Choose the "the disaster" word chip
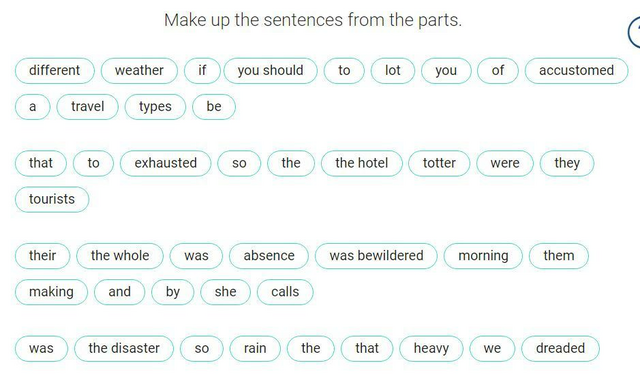 (124, 349)
